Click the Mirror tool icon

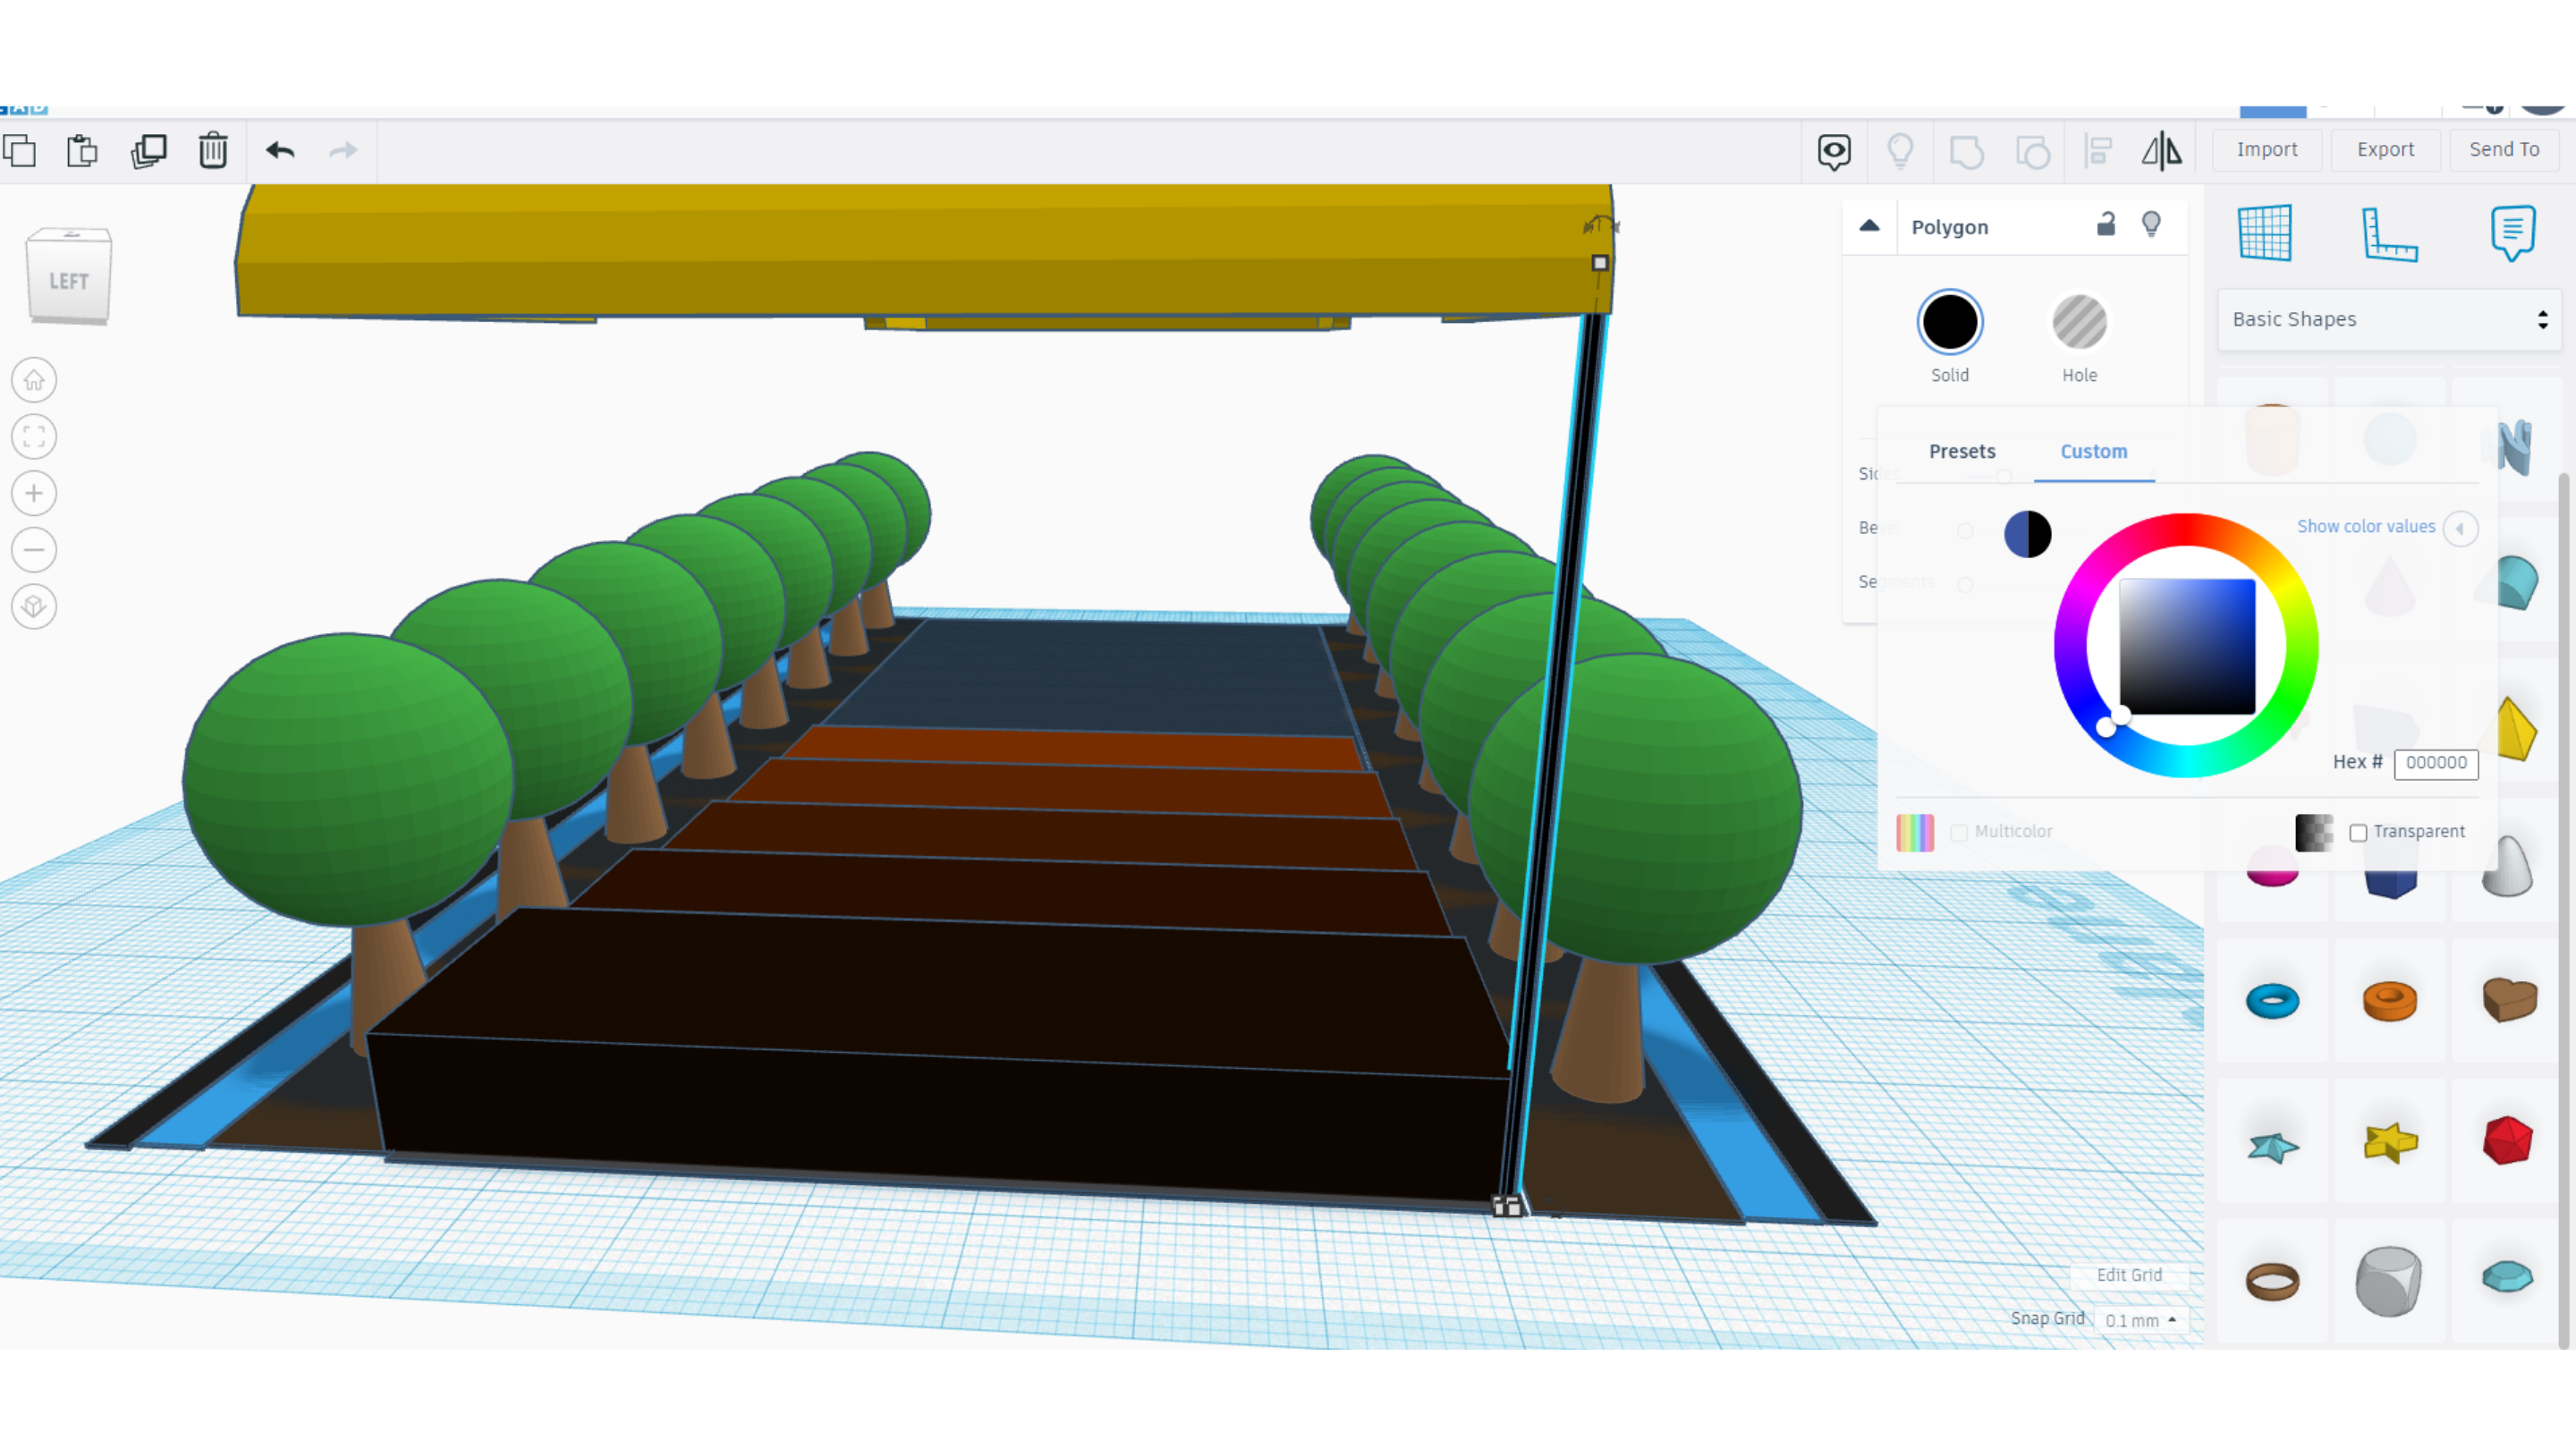(x=2161, y=151)
